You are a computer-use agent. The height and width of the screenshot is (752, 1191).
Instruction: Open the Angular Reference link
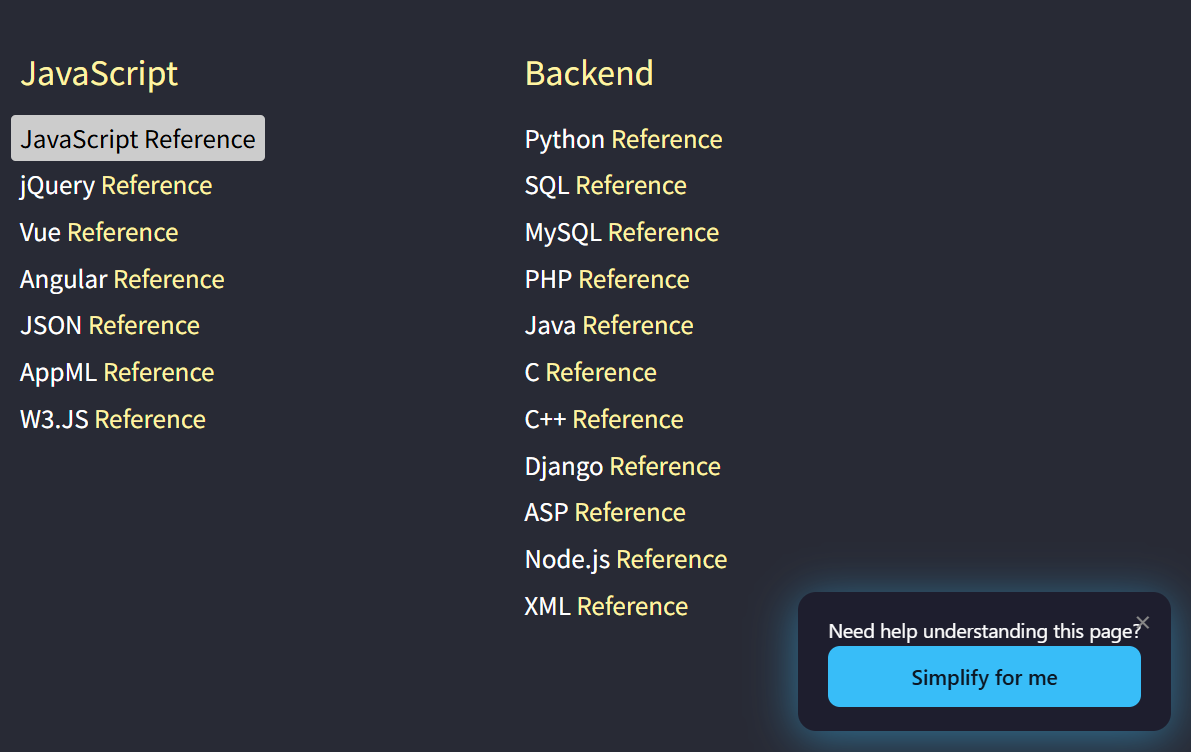tap(122, 279)
